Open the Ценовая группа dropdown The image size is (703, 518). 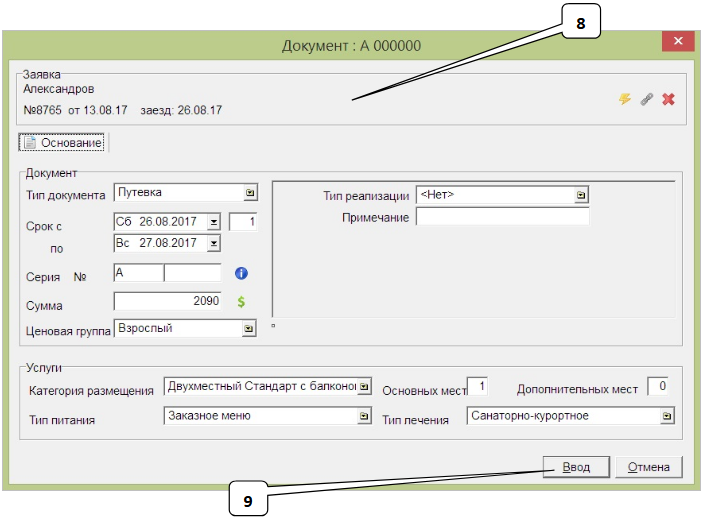tap(250, 327)
